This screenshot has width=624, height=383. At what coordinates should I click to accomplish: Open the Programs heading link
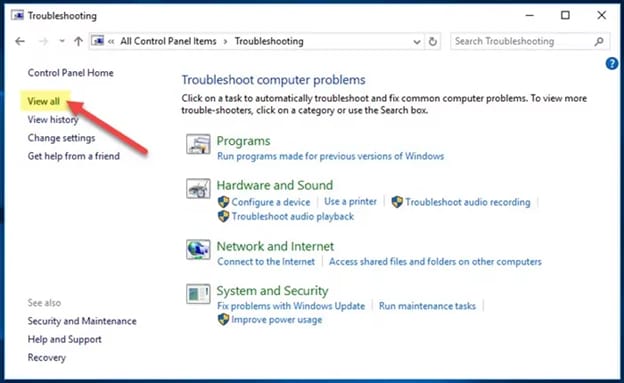(x=243, y=141)
